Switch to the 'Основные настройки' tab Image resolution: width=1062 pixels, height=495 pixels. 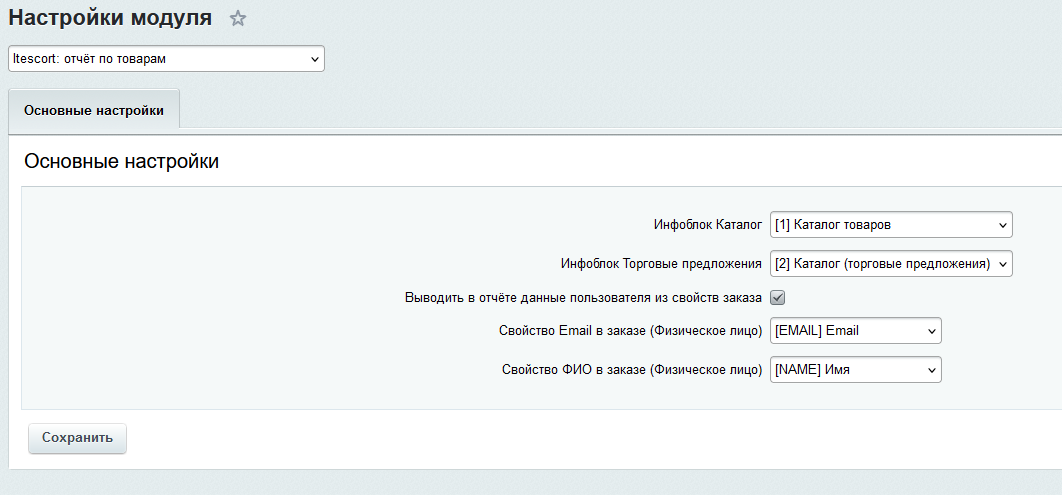pos(94,110)
